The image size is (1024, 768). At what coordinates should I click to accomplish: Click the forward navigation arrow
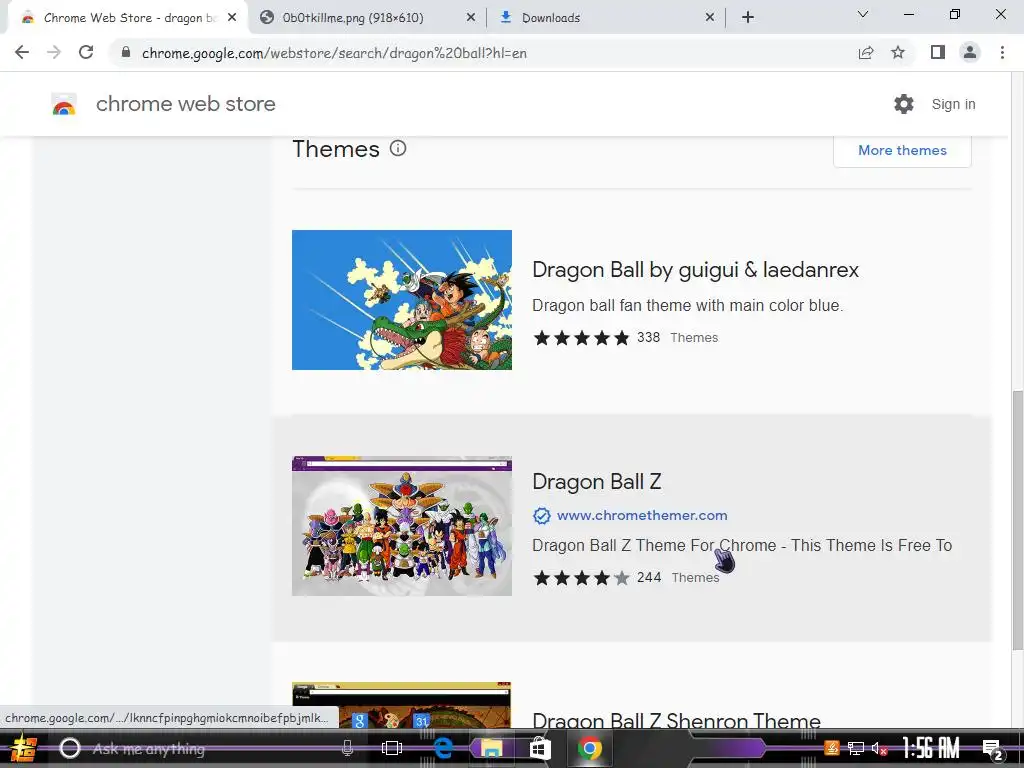54,52
